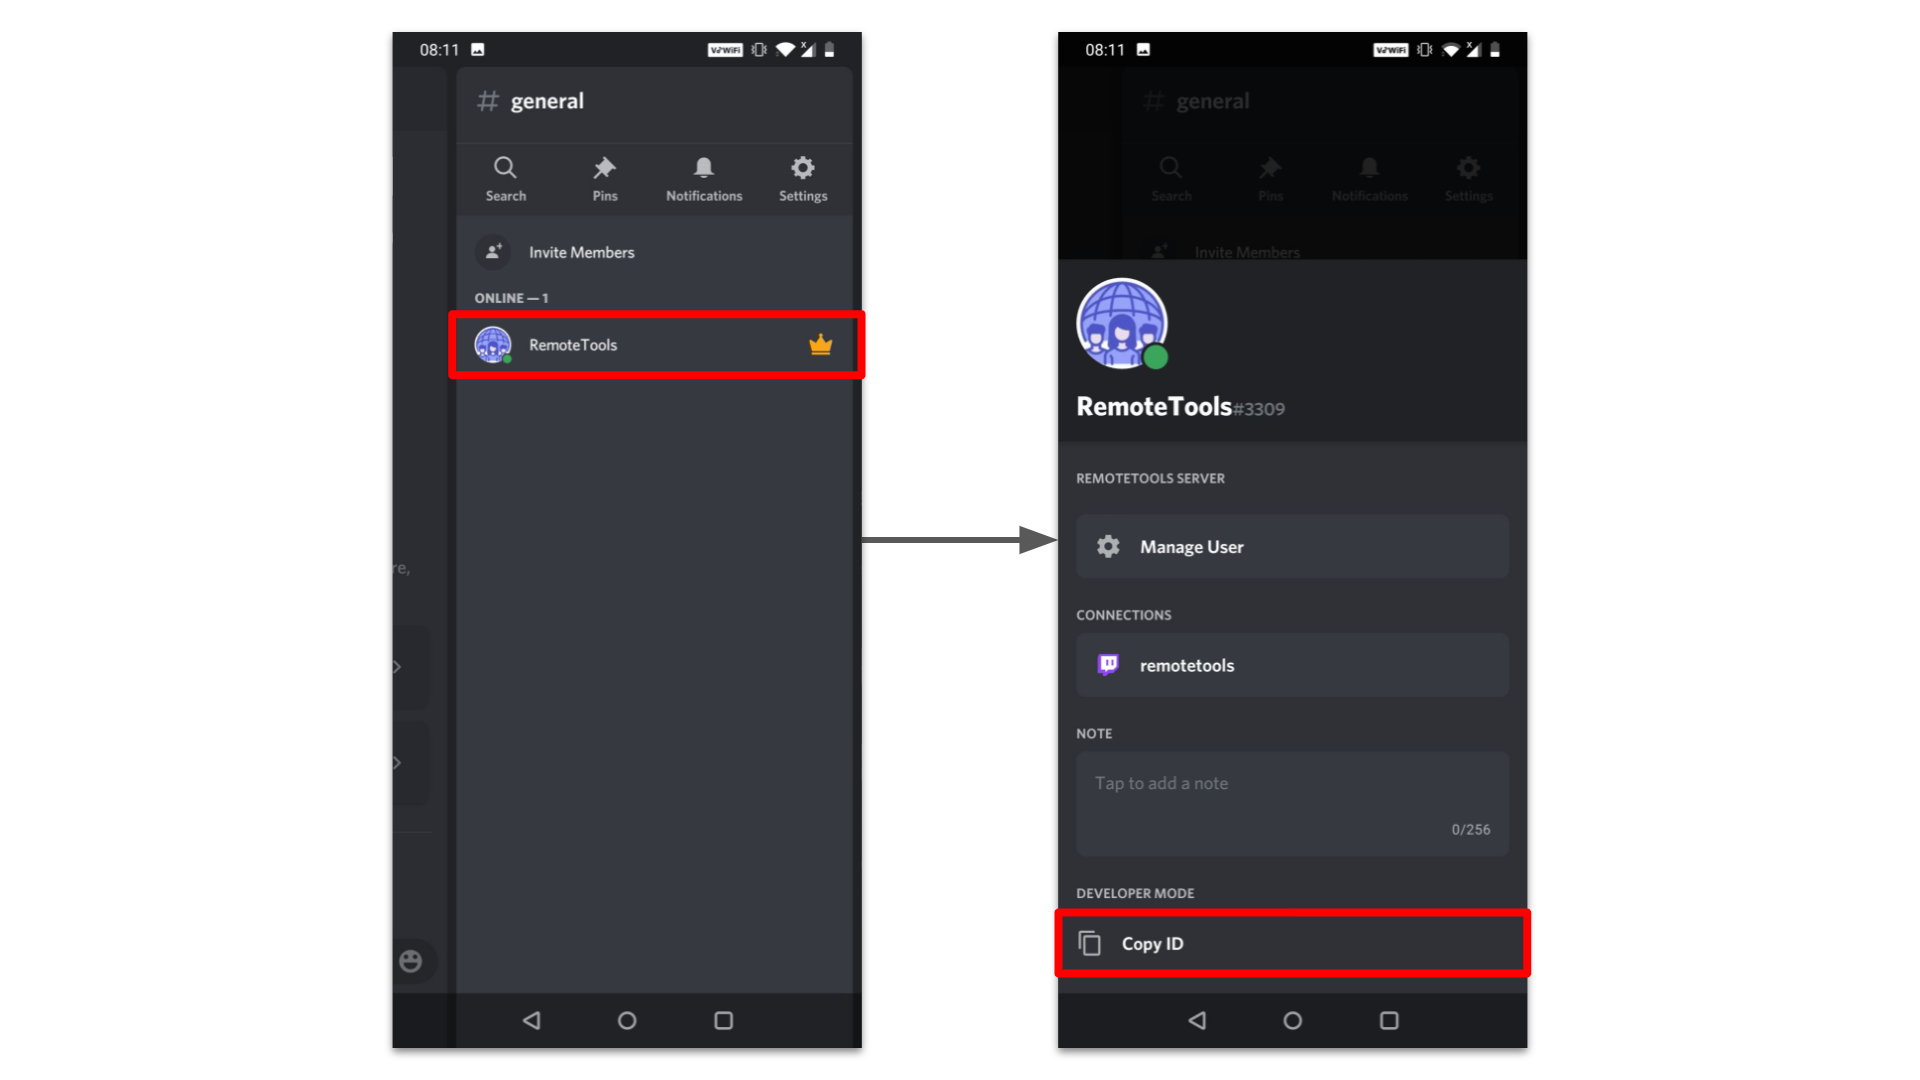Screen dimensions: 1920x1080
Task: Click the Settings gear icon
Action: [x=803, y=167]
